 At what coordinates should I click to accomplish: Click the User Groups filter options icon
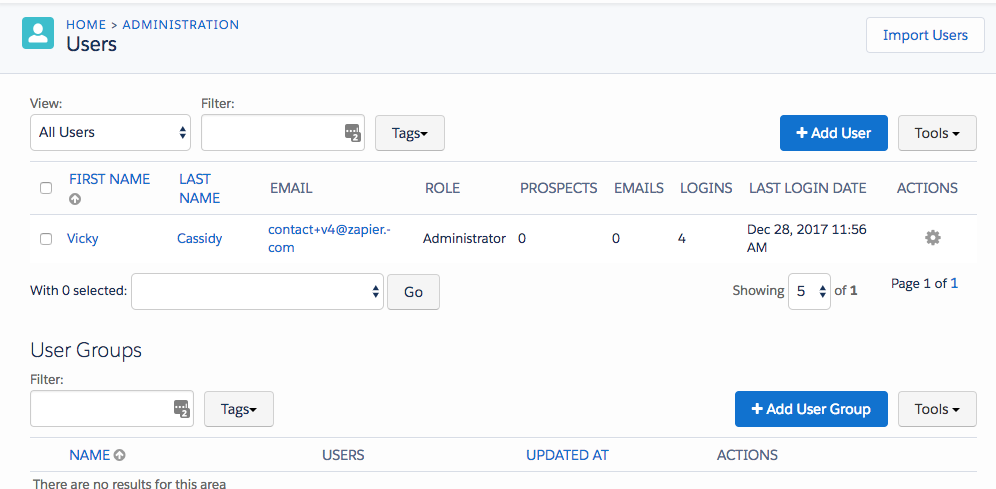click(x=182, y=409)
